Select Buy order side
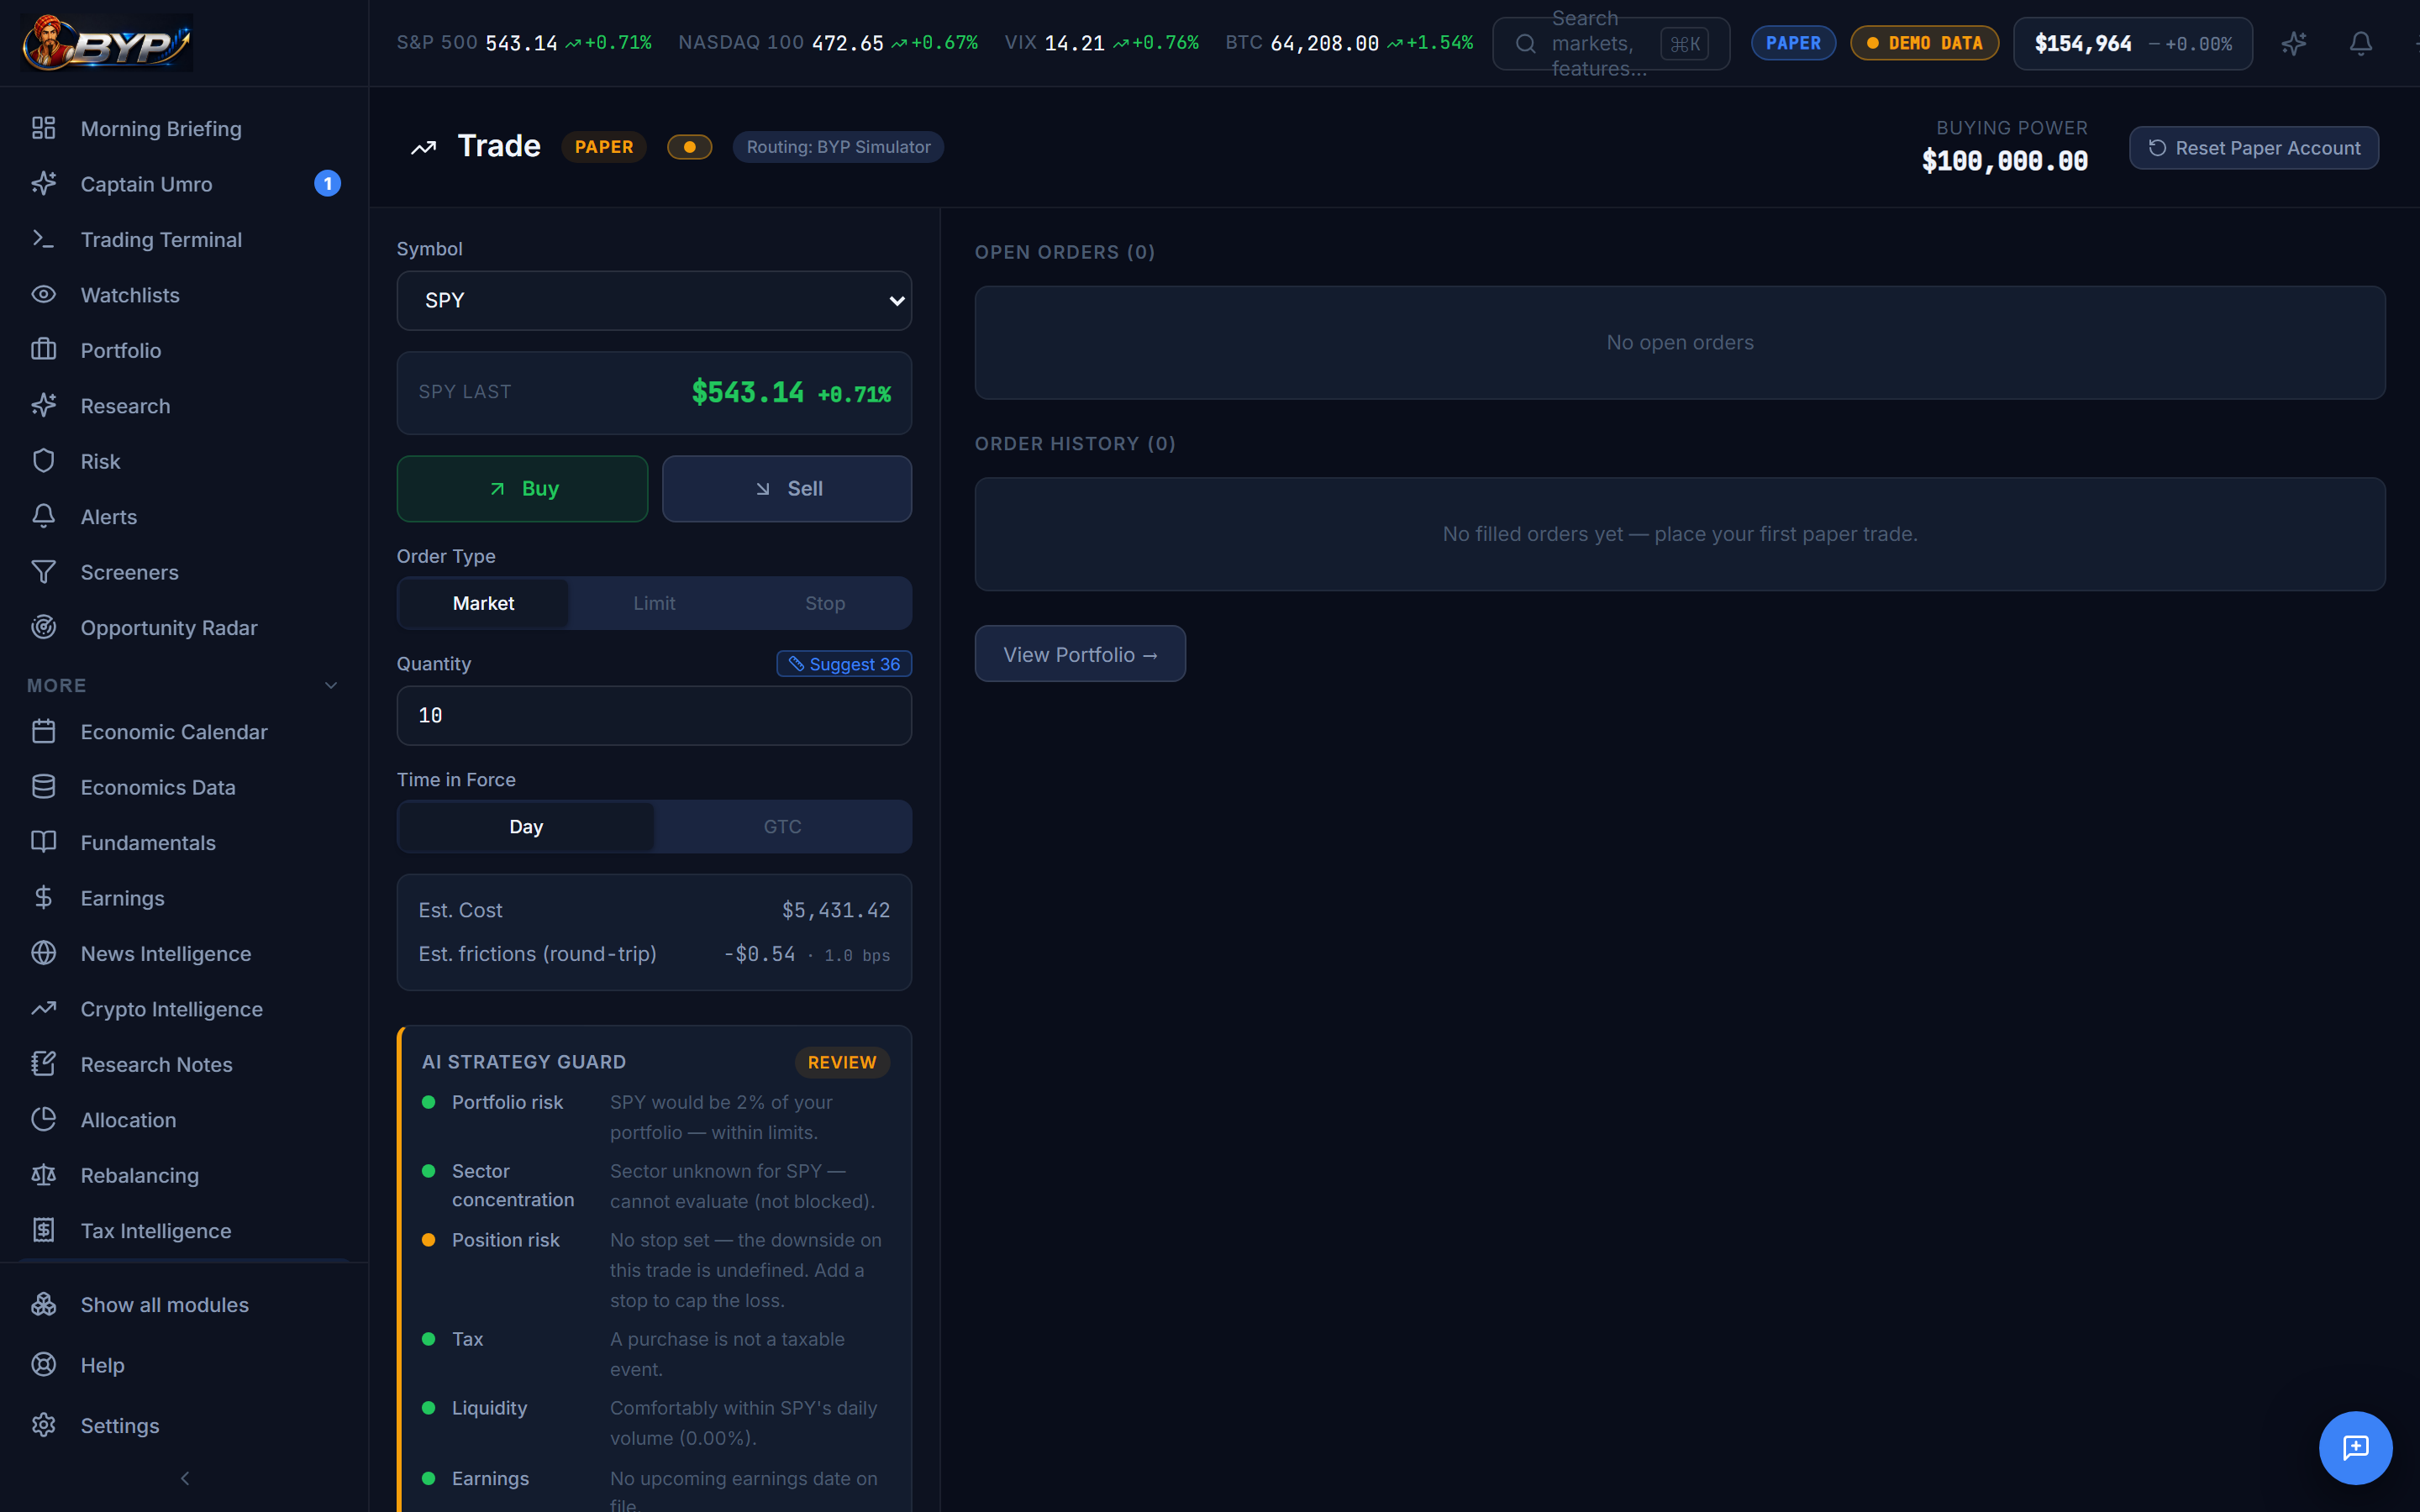Screen dimensions: 2420x1512 coord(522,489)
